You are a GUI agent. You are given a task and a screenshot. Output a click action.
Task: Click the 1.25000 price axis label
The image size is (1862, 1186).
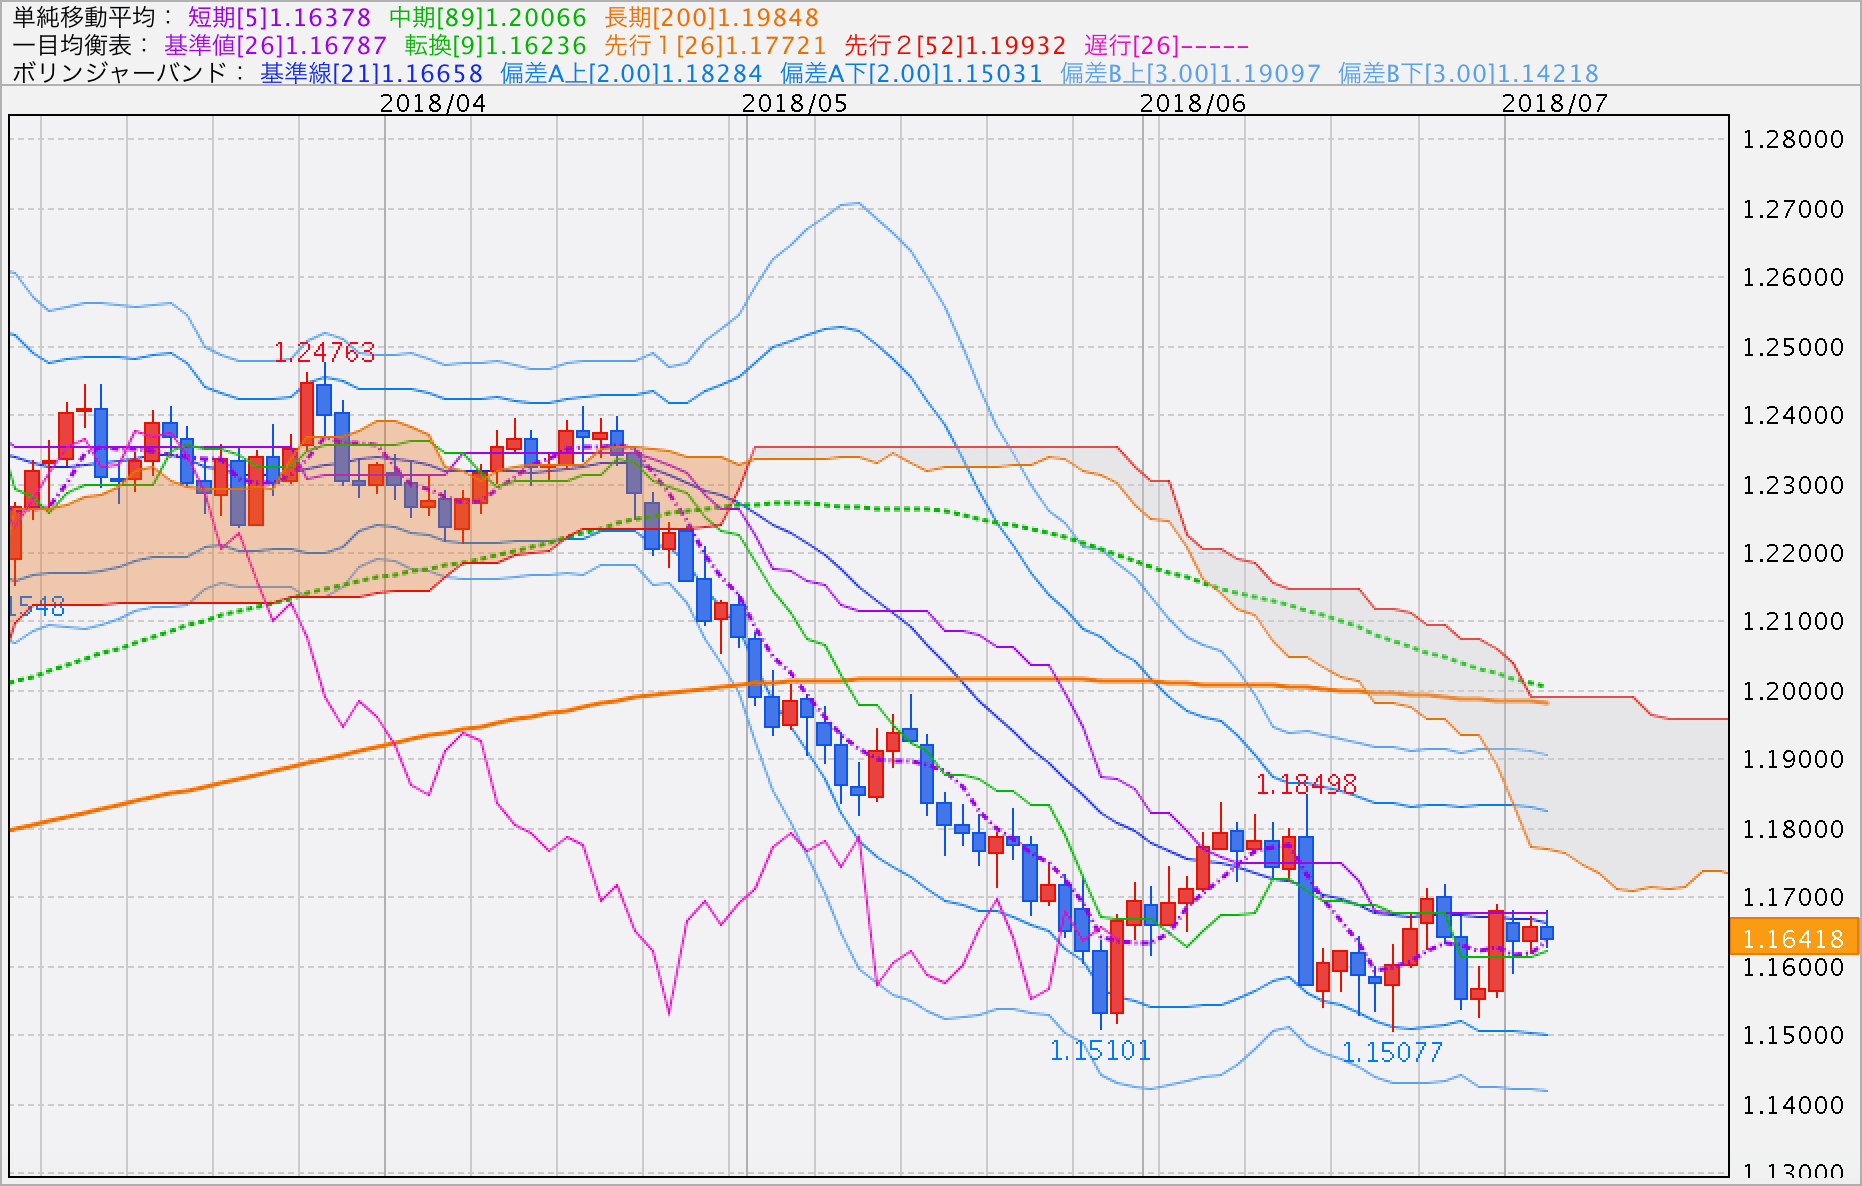tap(1793, 347)
